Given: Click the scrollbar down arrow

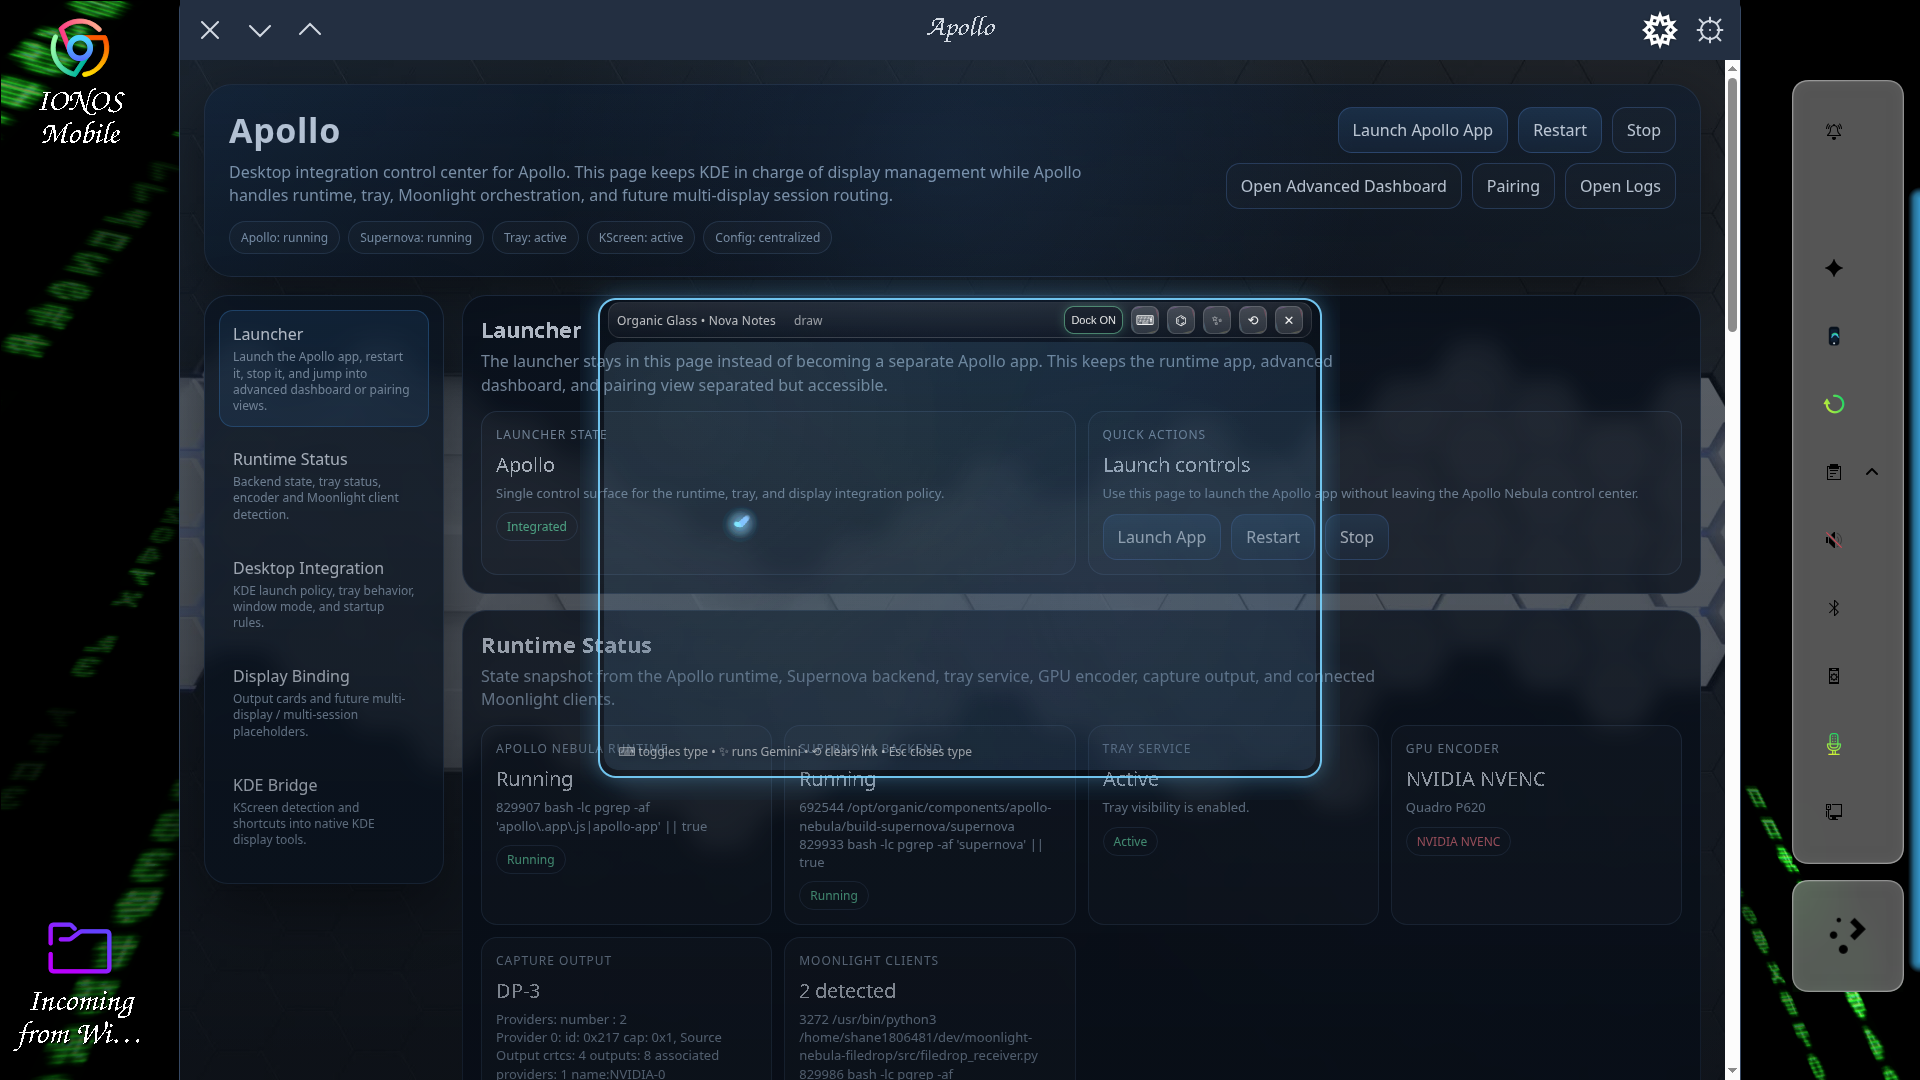Looking at the screenshot, I should point(1732,1071).
